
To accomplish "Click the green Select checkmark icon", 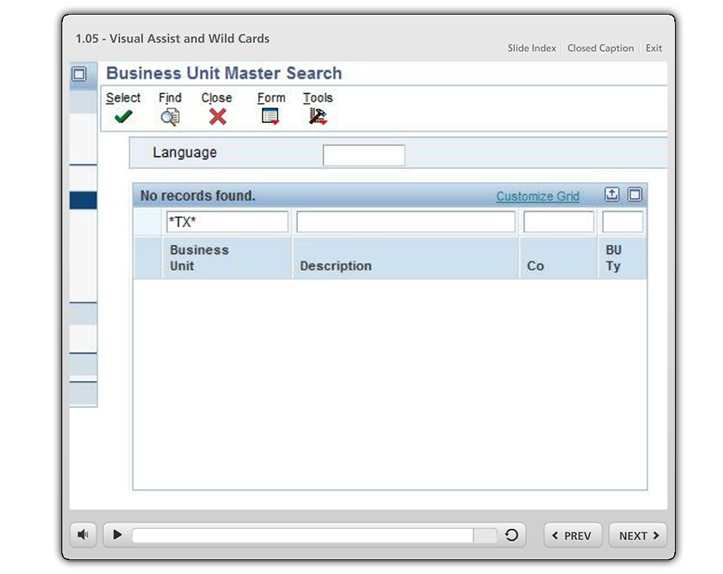I will click(x=123, y=117).
